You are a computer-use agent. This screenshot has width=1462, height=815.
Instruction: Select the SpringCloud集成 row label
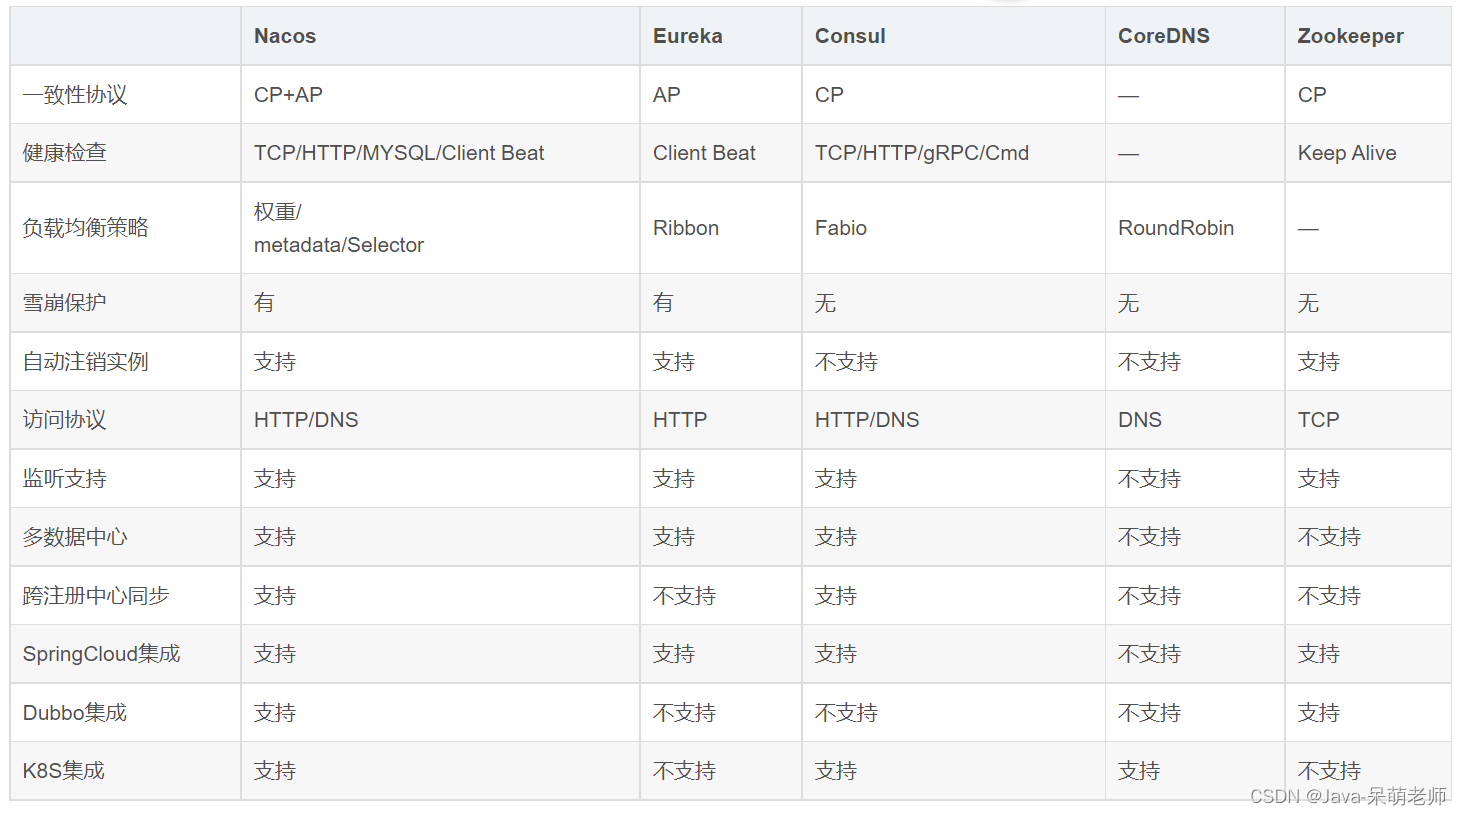[x=102, y=654]
